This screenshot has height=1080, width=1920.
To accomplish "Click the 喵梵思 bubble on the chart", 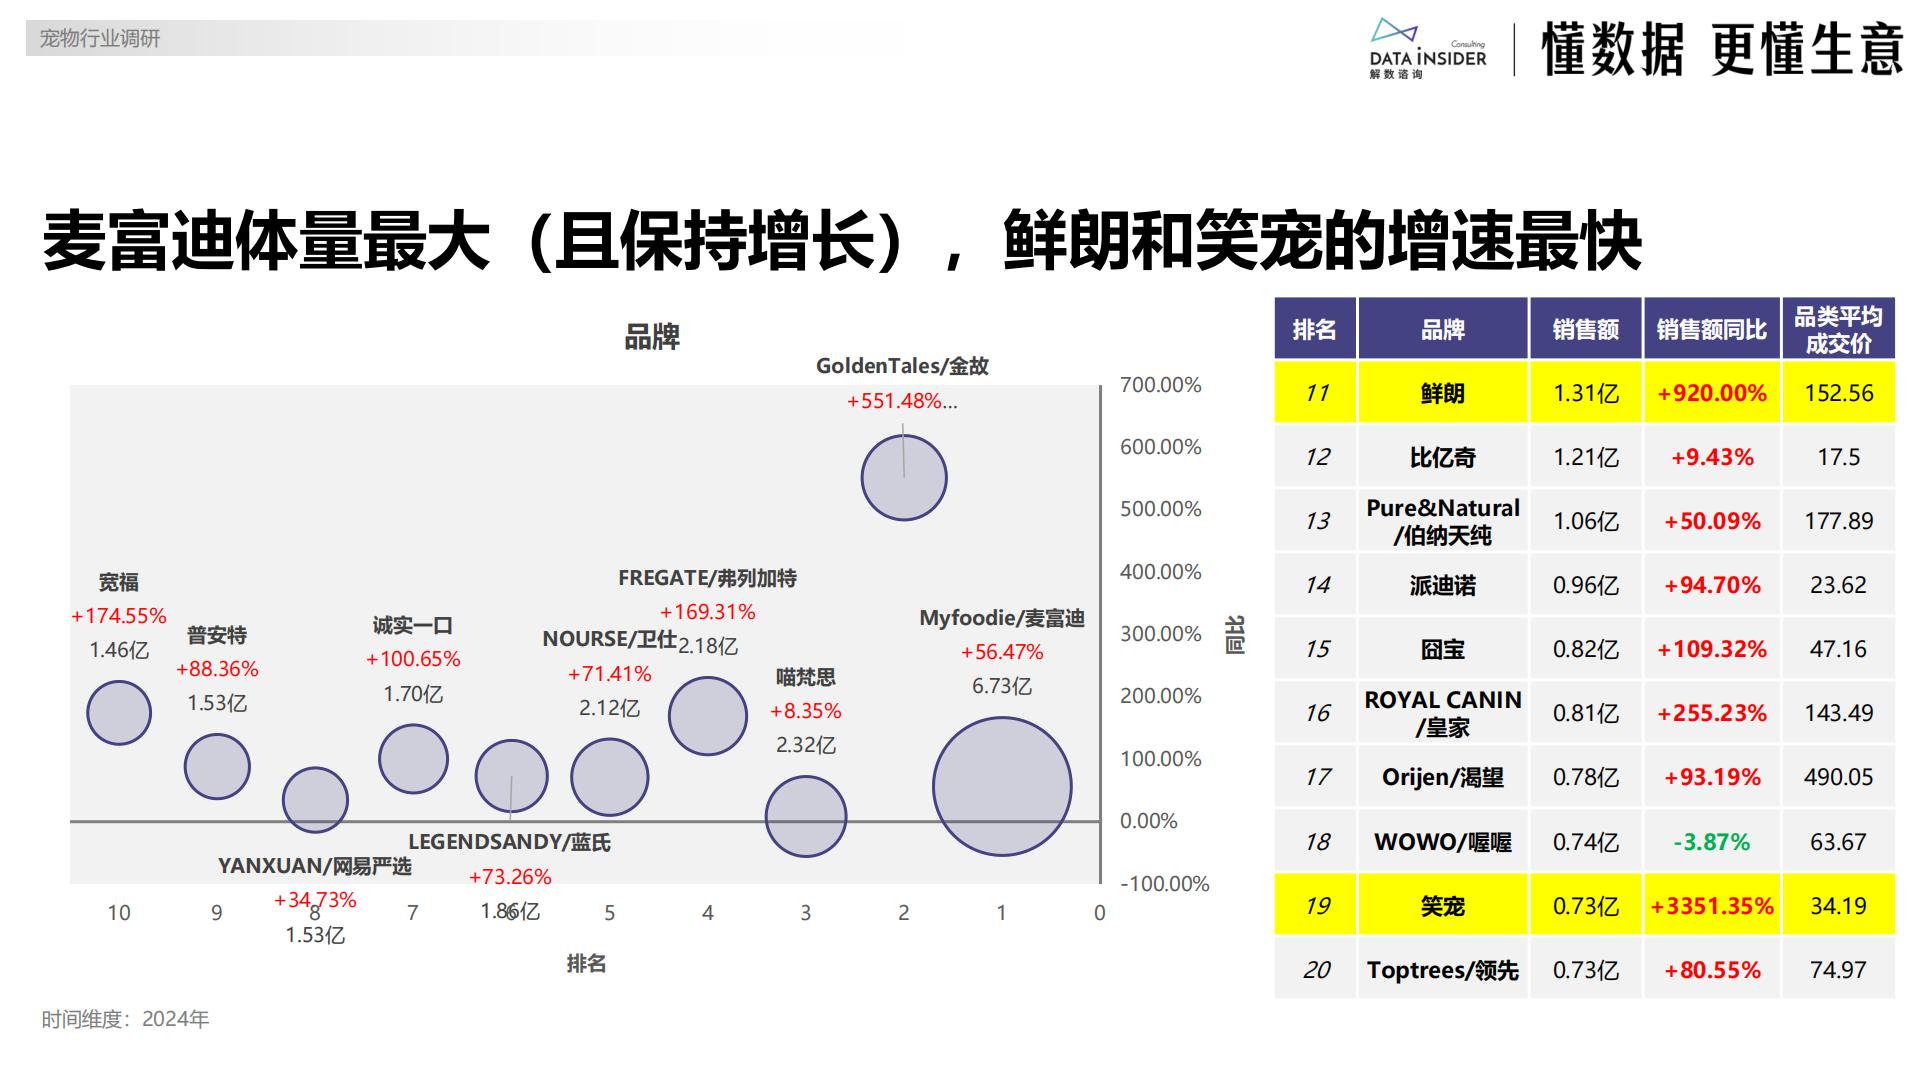I will (x=805, y=817).
